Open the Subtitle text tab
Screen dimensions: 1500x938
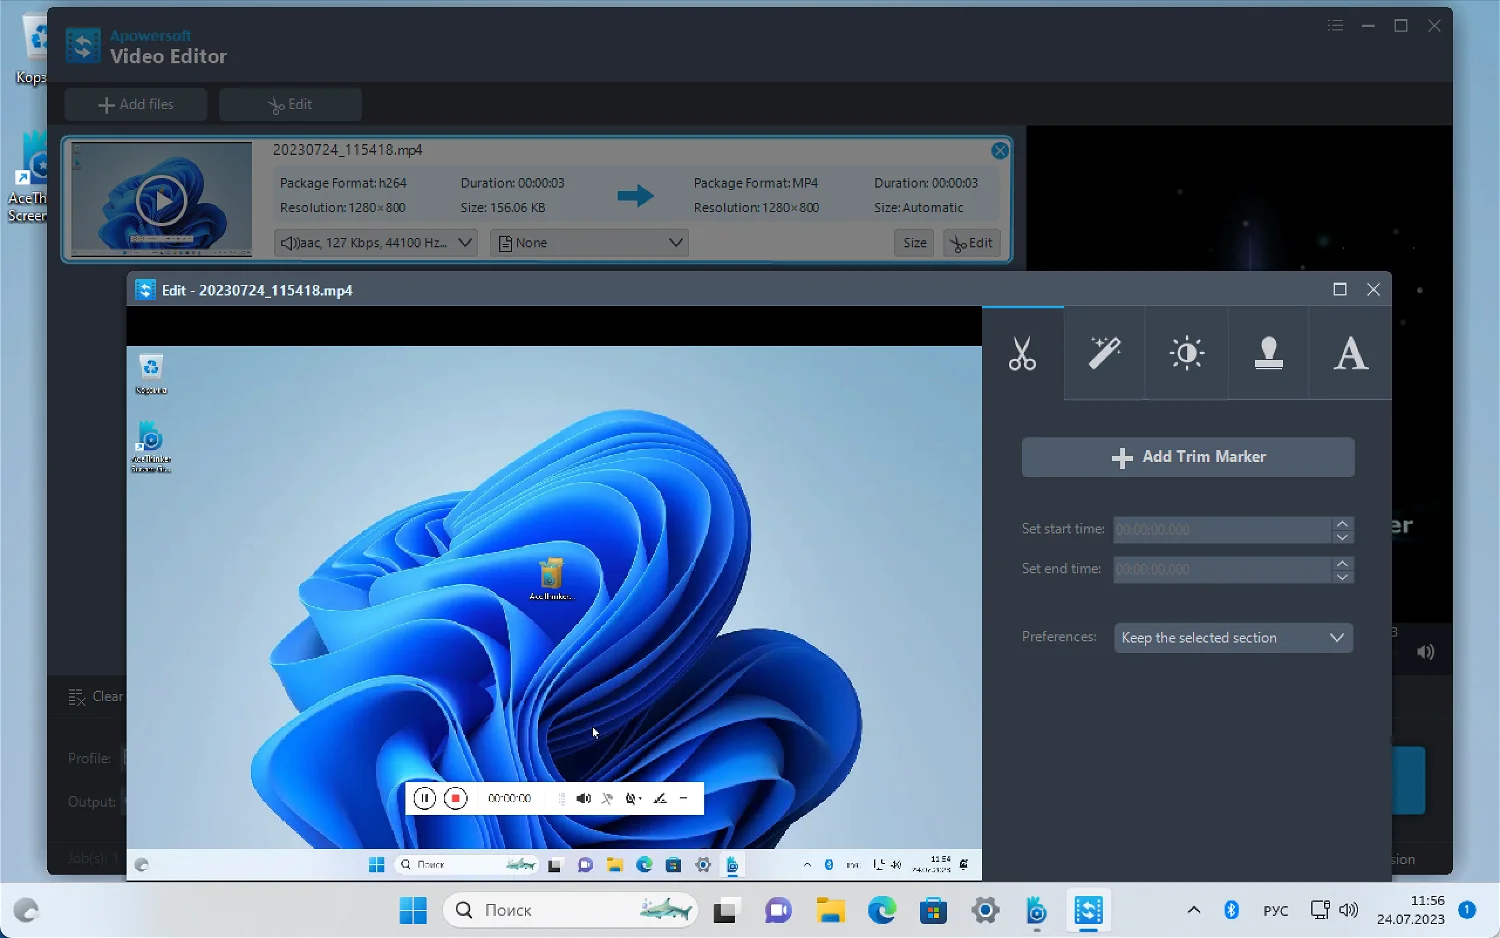1350,353
